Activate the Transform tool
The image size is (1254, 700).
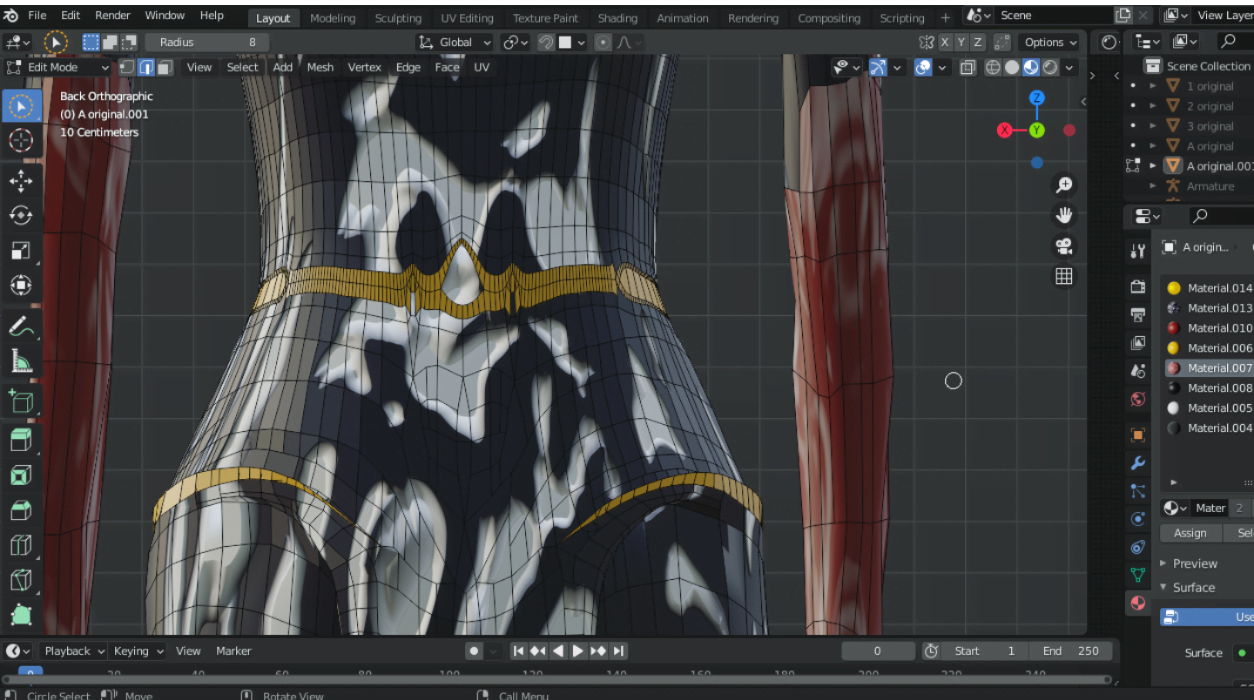21,286
